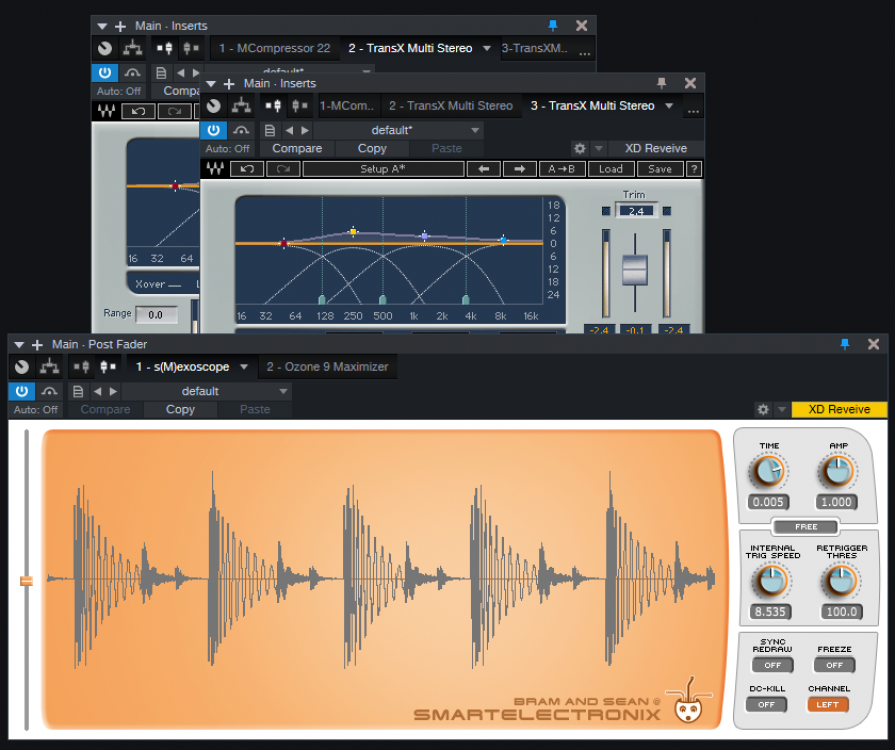Viewport: 895px width, 750px height.
Task: Click the right arrow button left of A→B
Action: coord(519,169)
